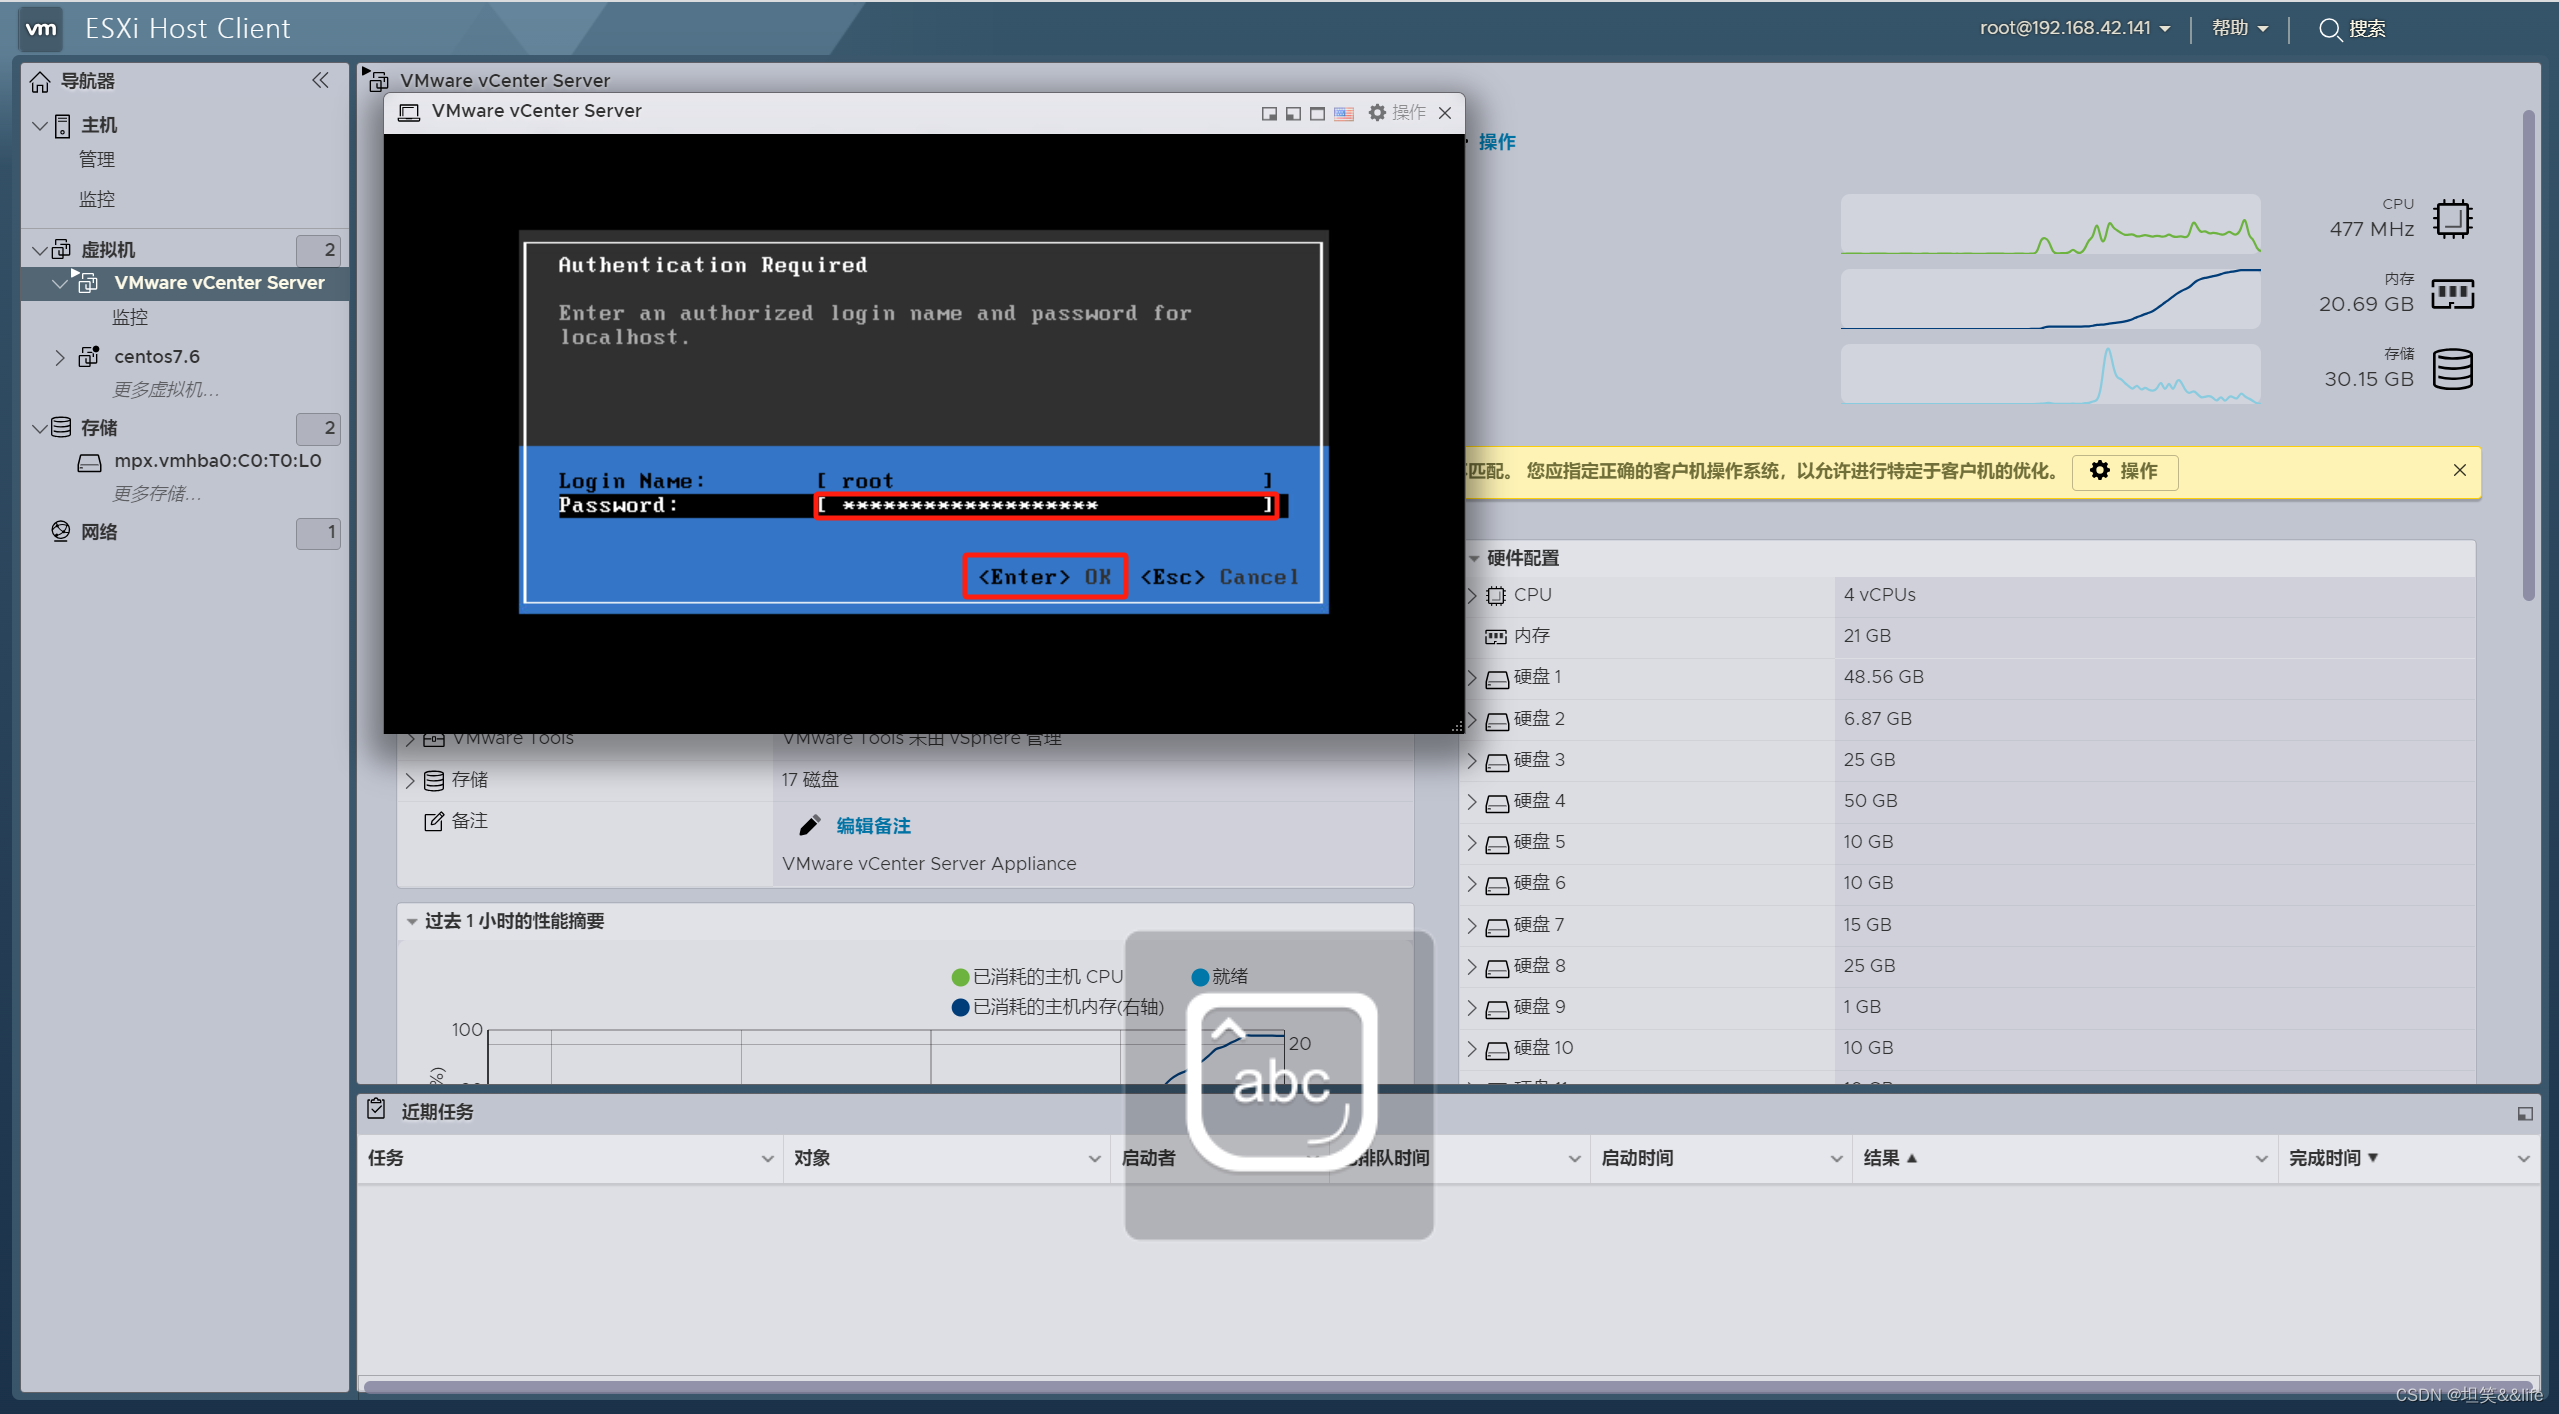Click 更多存储... link

(x=157, y=493)
